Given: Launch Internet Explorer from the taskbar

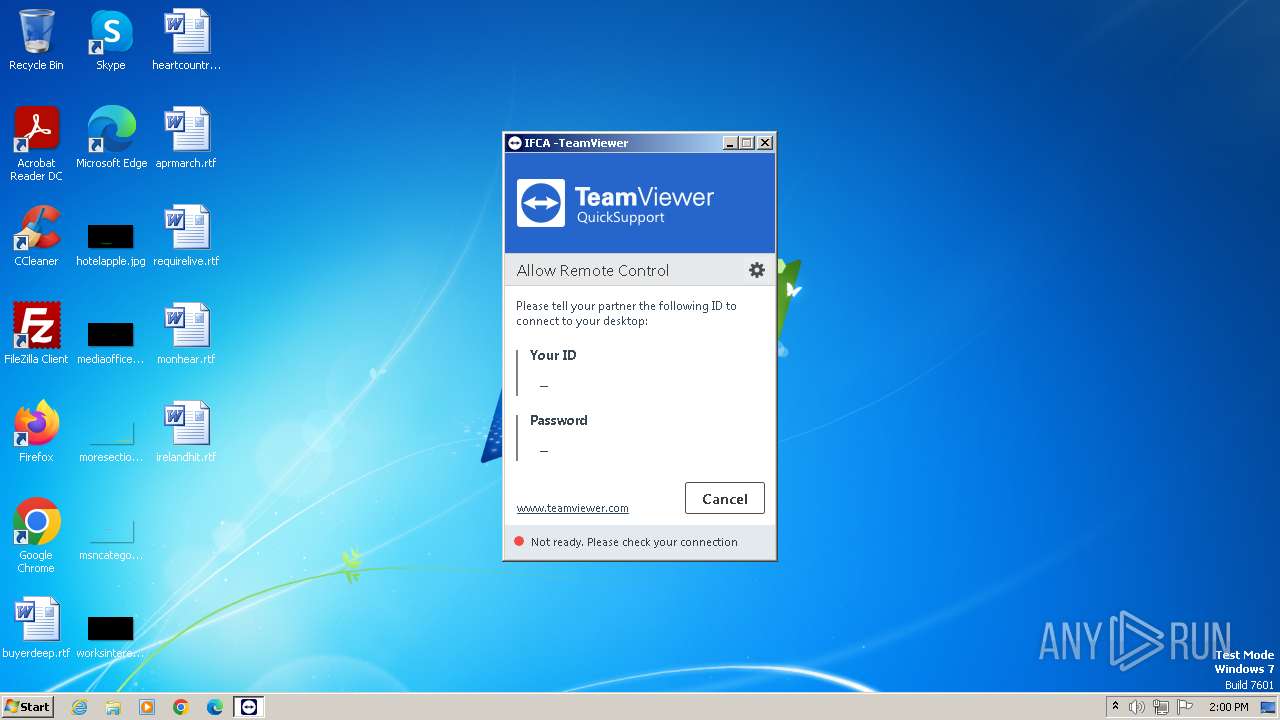Looking at the screenshot, I should pos(80,706).
